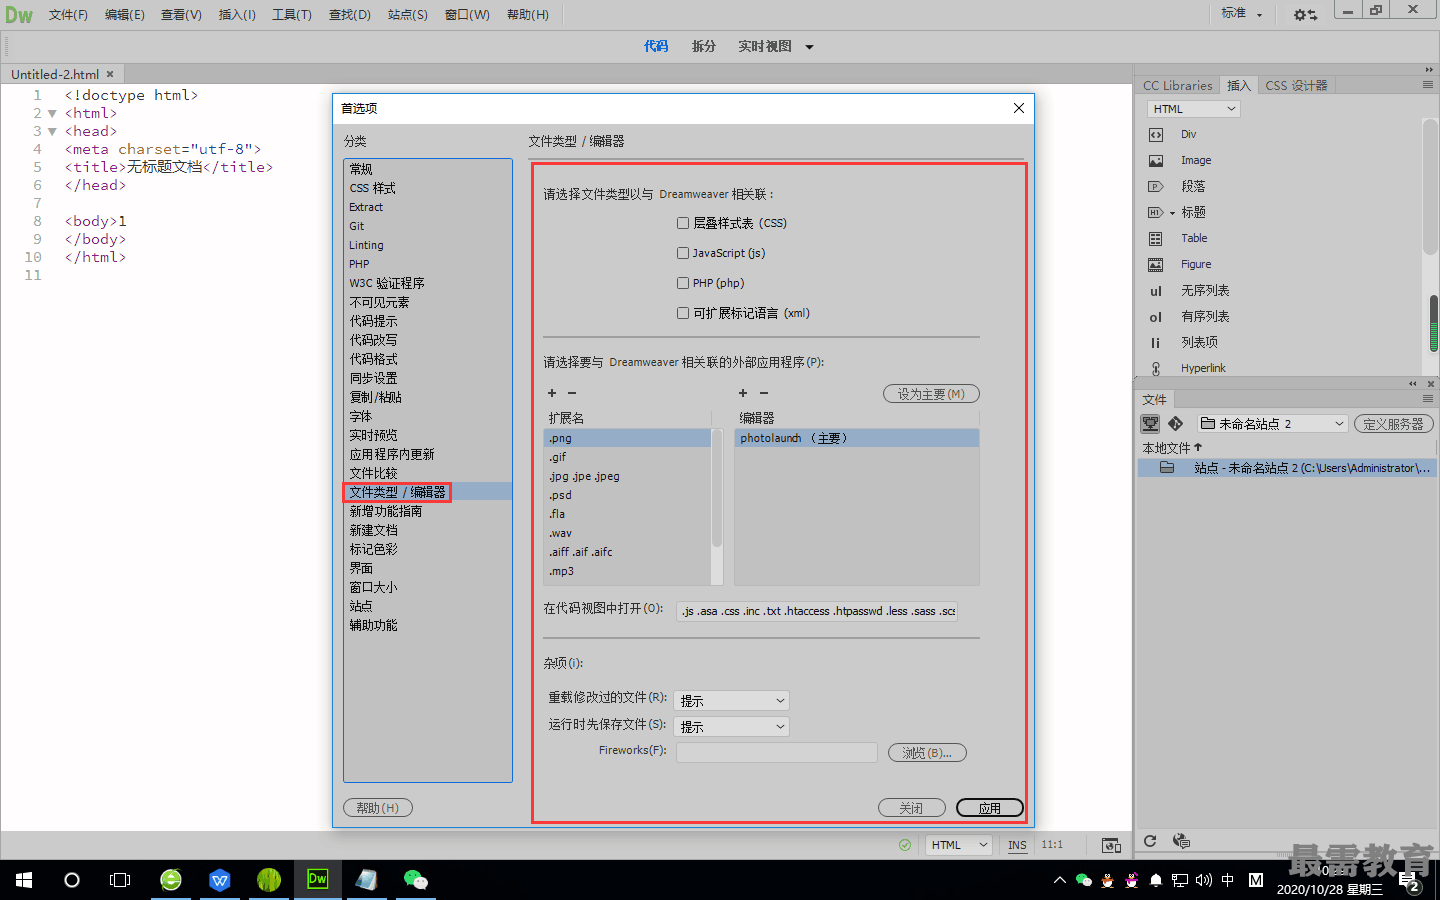
Task: Click 浏览(B)... browse button
Action: point(927,753)
